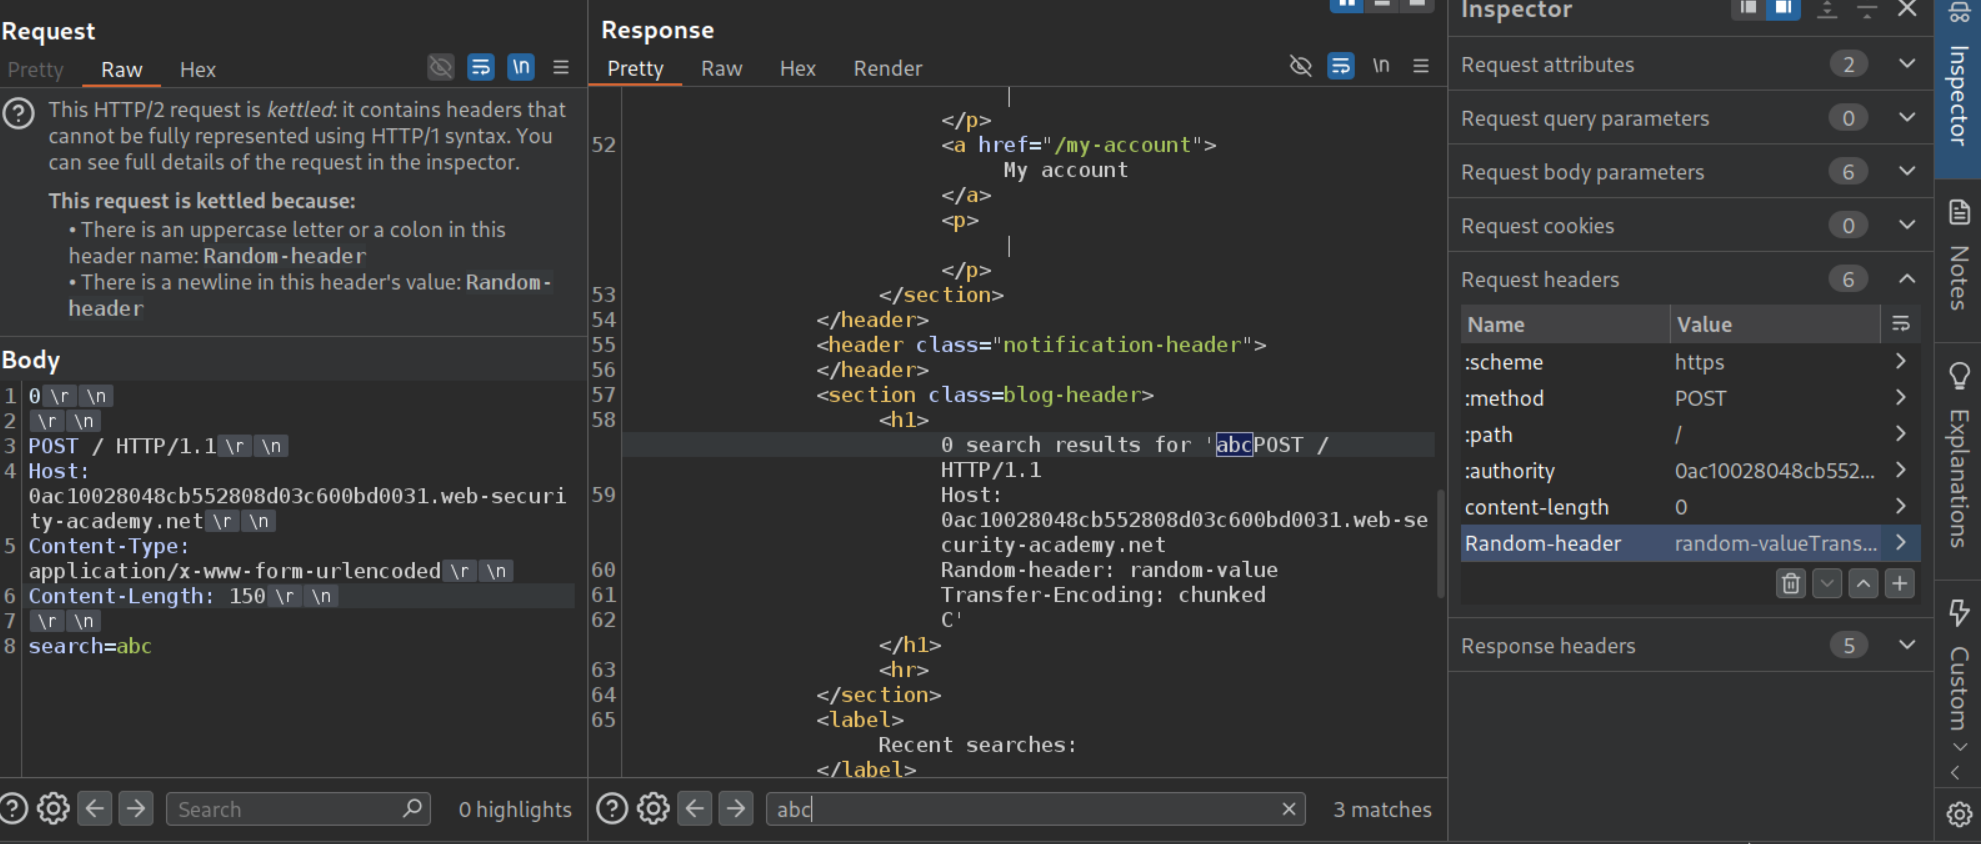This screenshot has width=1981, height=844.
Task: Delete the selected Random-header row
Action: 1791,583
